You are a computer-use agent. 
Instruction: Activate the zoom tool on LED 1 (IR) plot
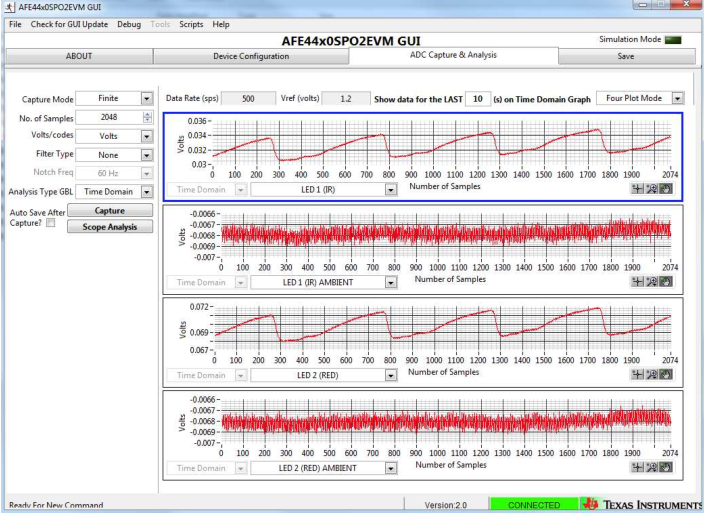[x=652, y=187]
